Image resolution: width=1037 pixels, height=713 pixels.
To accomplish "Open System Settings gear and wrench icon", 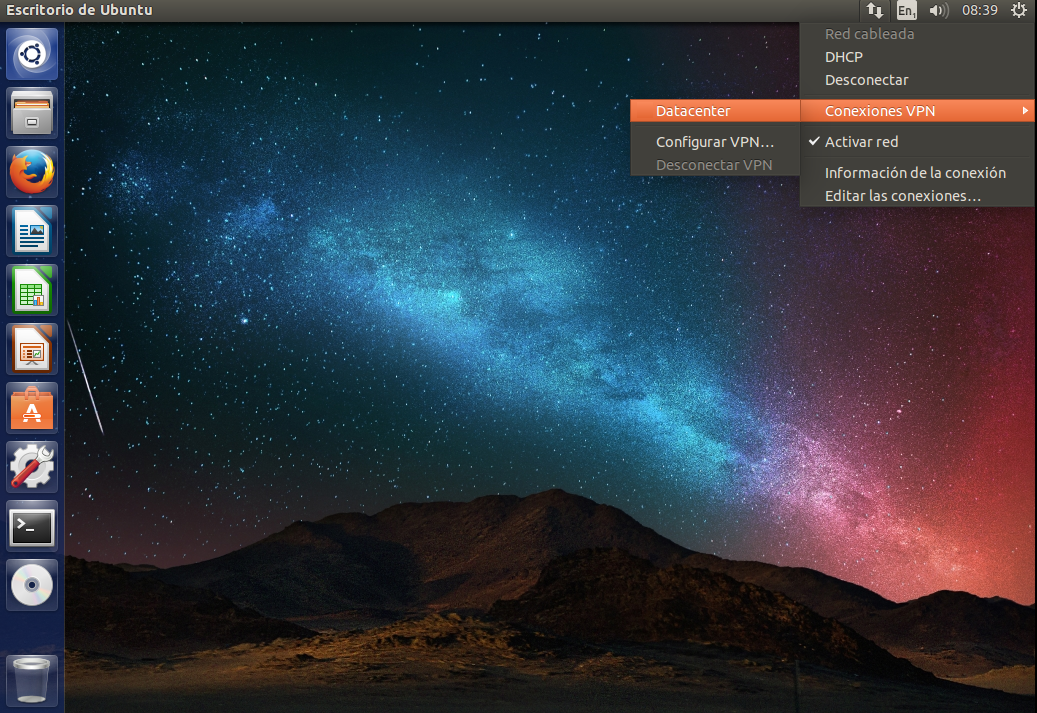I will tap(33, 467).
